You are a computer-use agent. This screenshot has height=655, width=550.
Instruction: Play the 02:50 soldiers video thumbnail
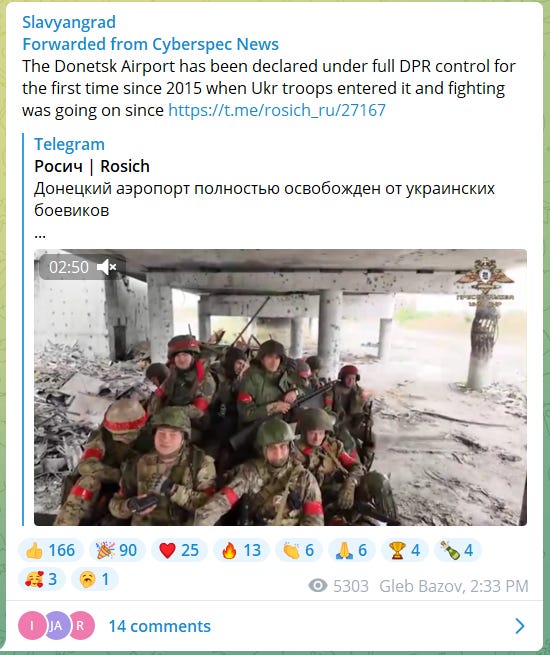[280, 387]
